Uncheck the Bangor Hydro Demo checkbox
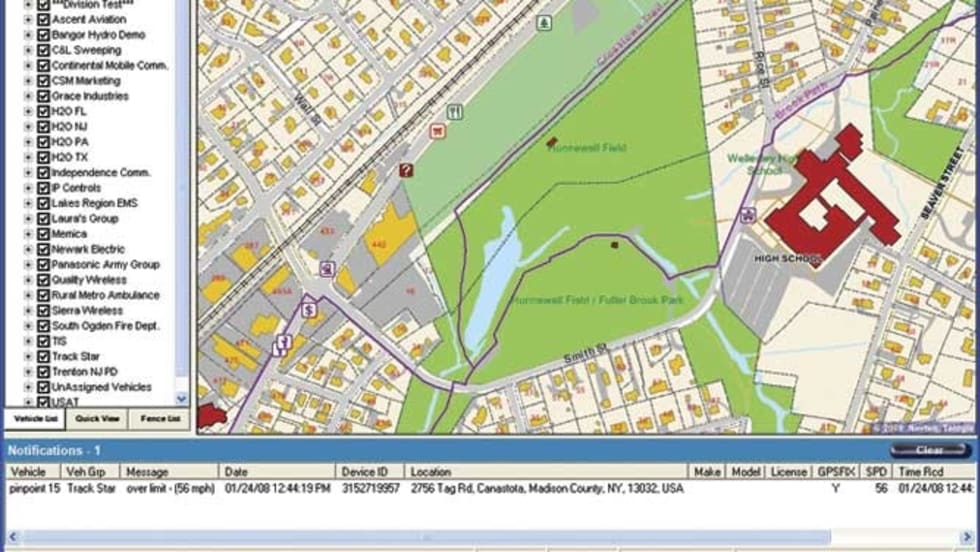The width and height of the screenshot is (980, 552). (x=43, y=35)
